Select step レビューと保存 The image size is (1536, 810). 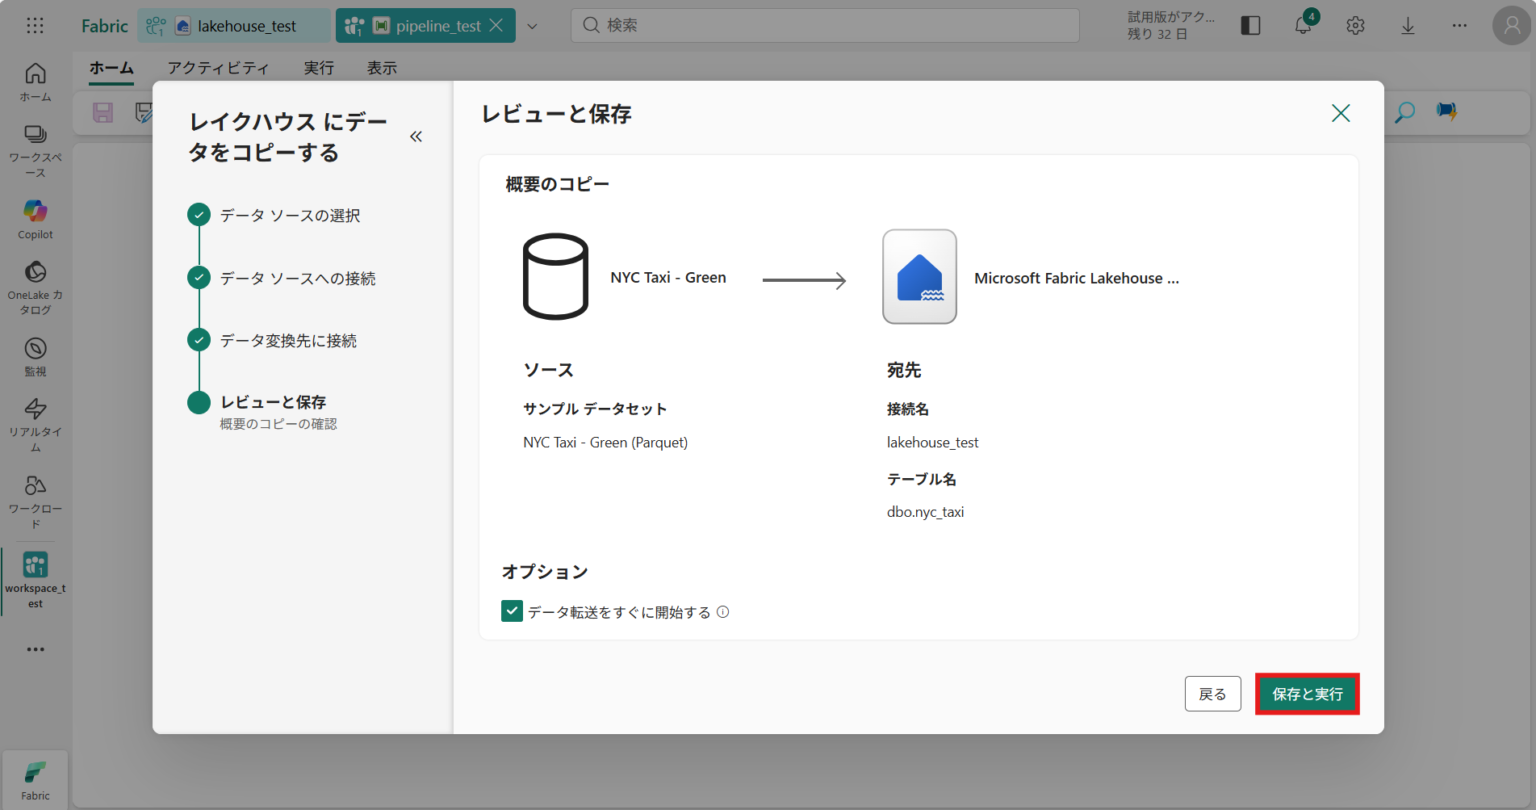coord(273,402)
